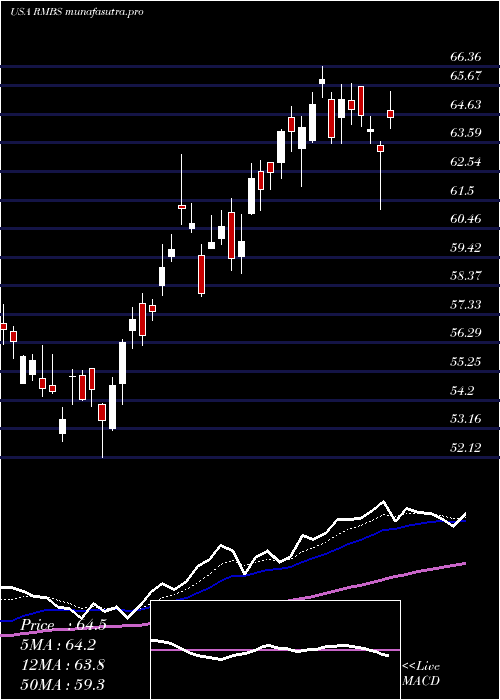Click the 66.36 price level label
Viewport: 500px width, 700px height.
click(466, 57)
